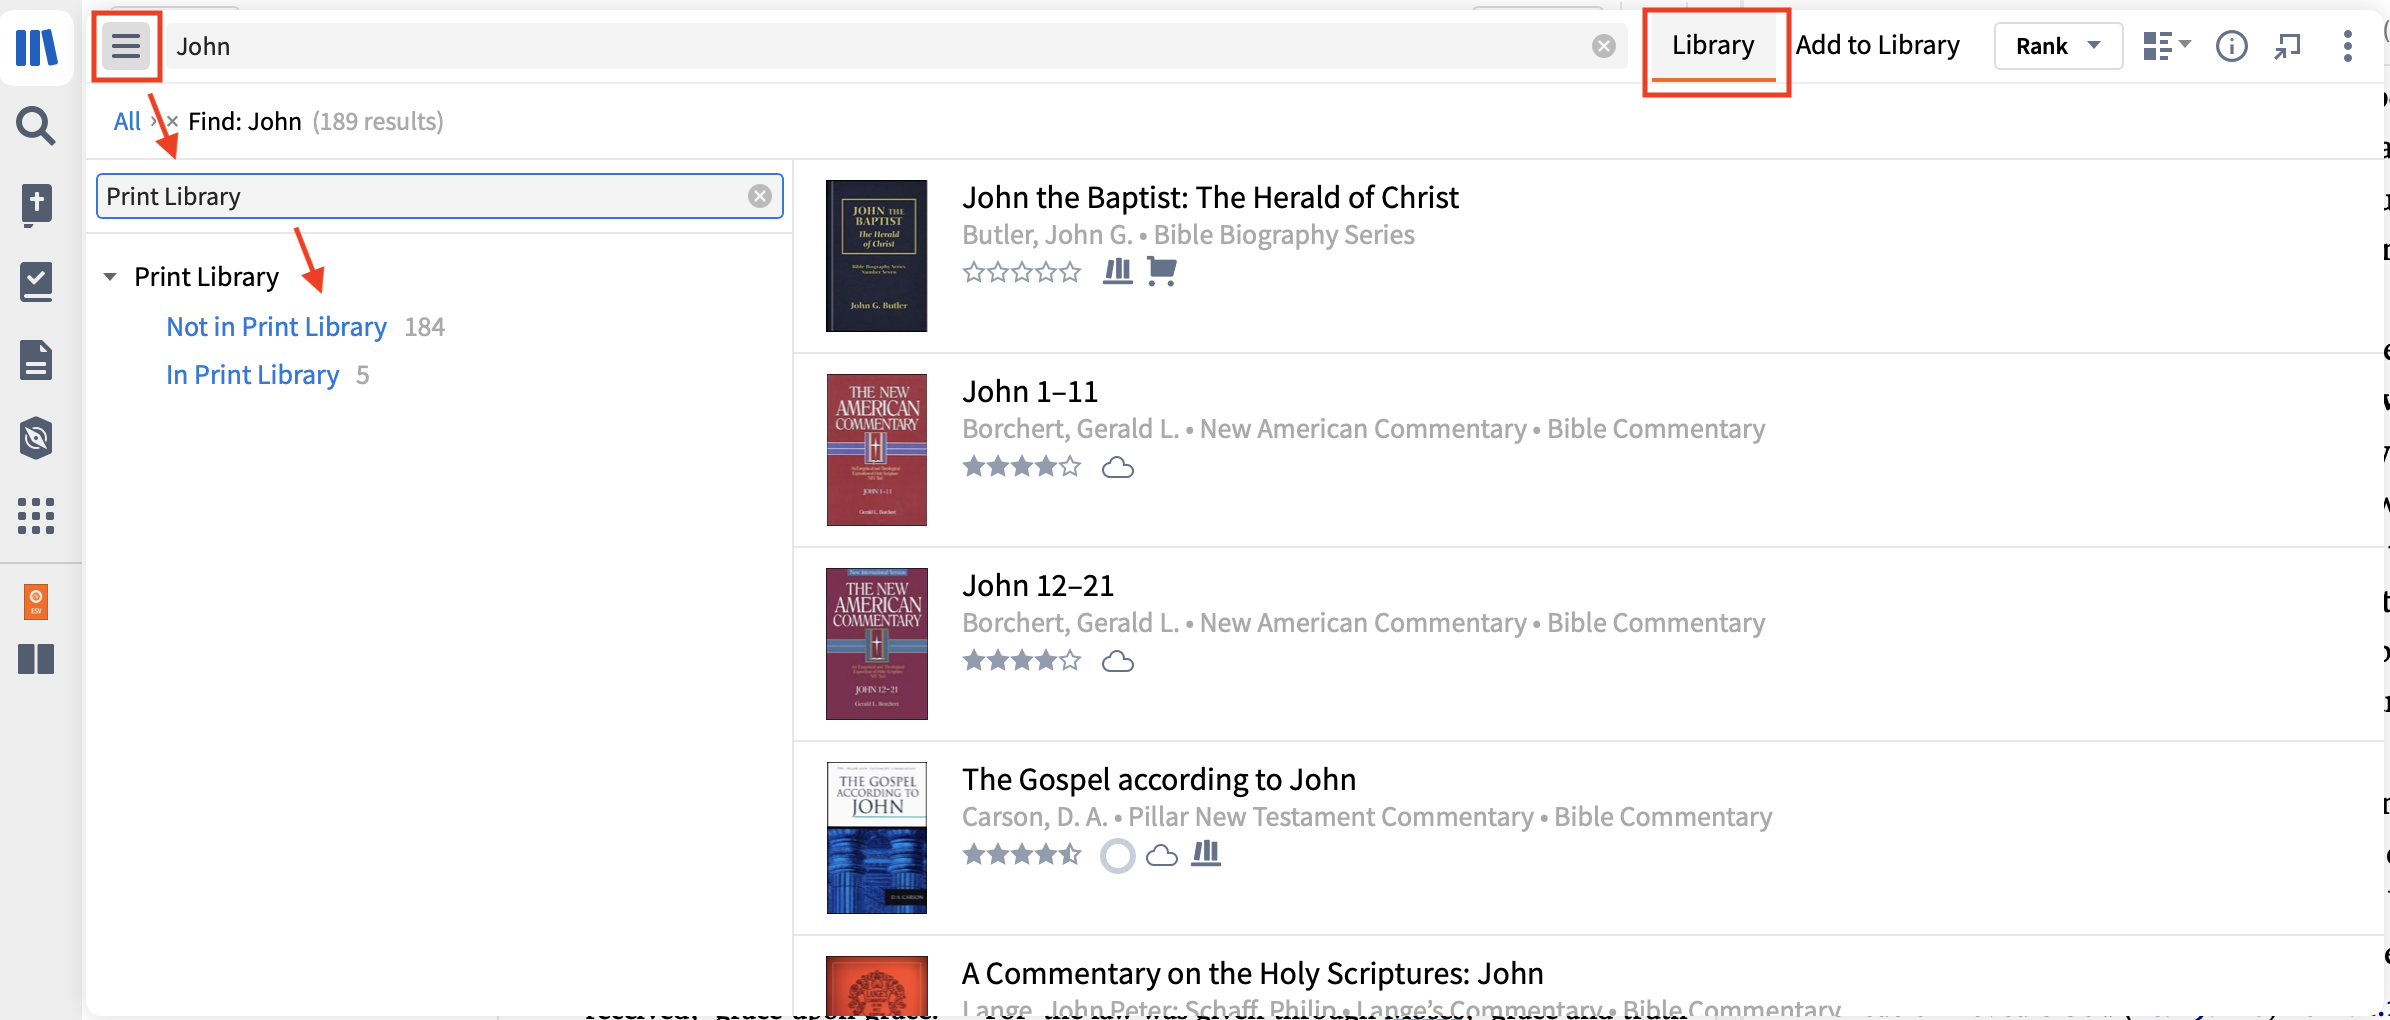Open John the Baptist book cover
2390x1020 pixels.
click(x=877, y=256)
